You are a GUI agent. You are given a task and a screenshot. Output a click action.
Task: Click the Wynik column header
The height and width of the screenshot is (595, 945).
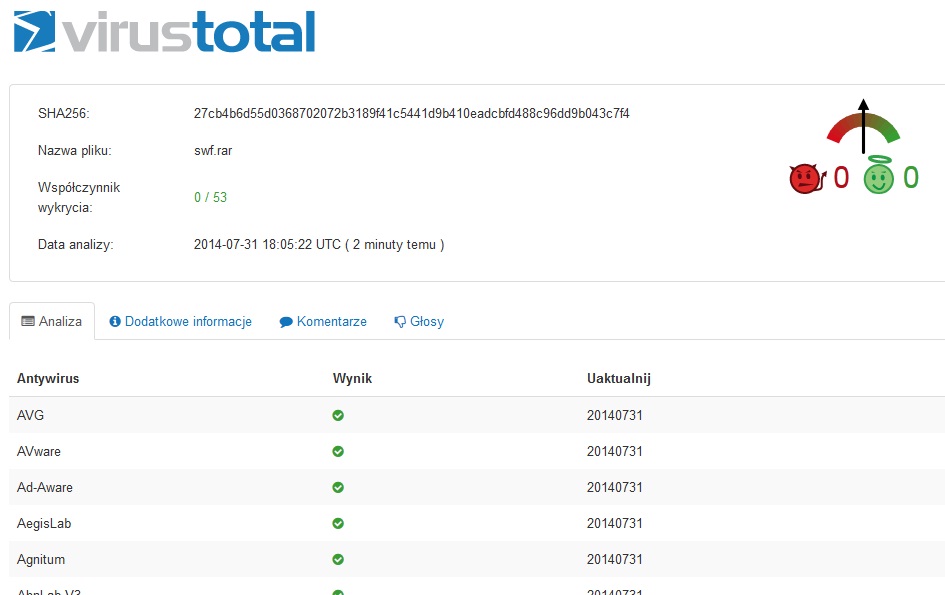pos(353,379)
